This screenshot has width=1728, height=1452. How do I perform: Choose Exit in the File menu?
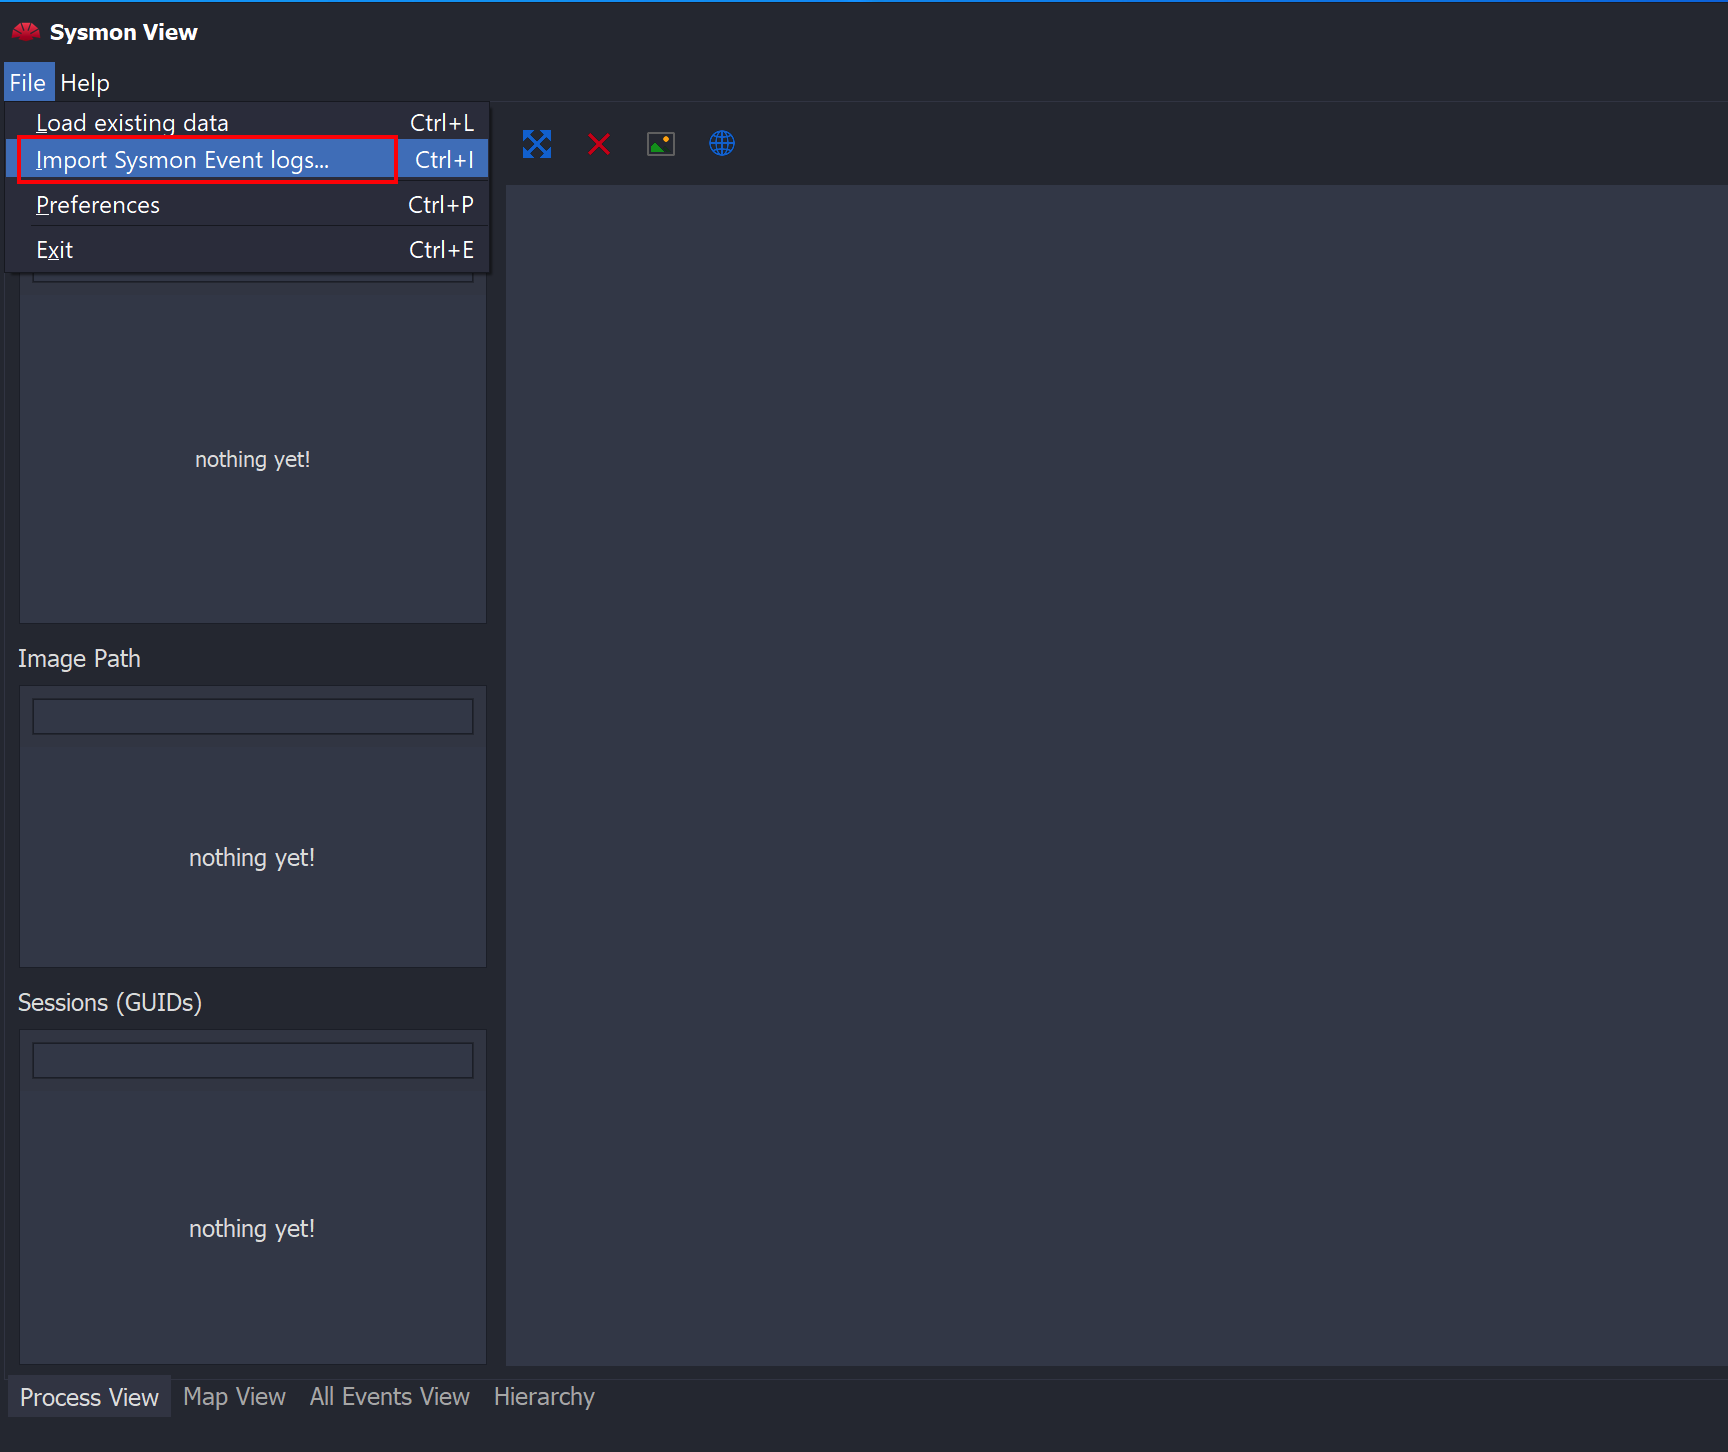click(248, 250)
